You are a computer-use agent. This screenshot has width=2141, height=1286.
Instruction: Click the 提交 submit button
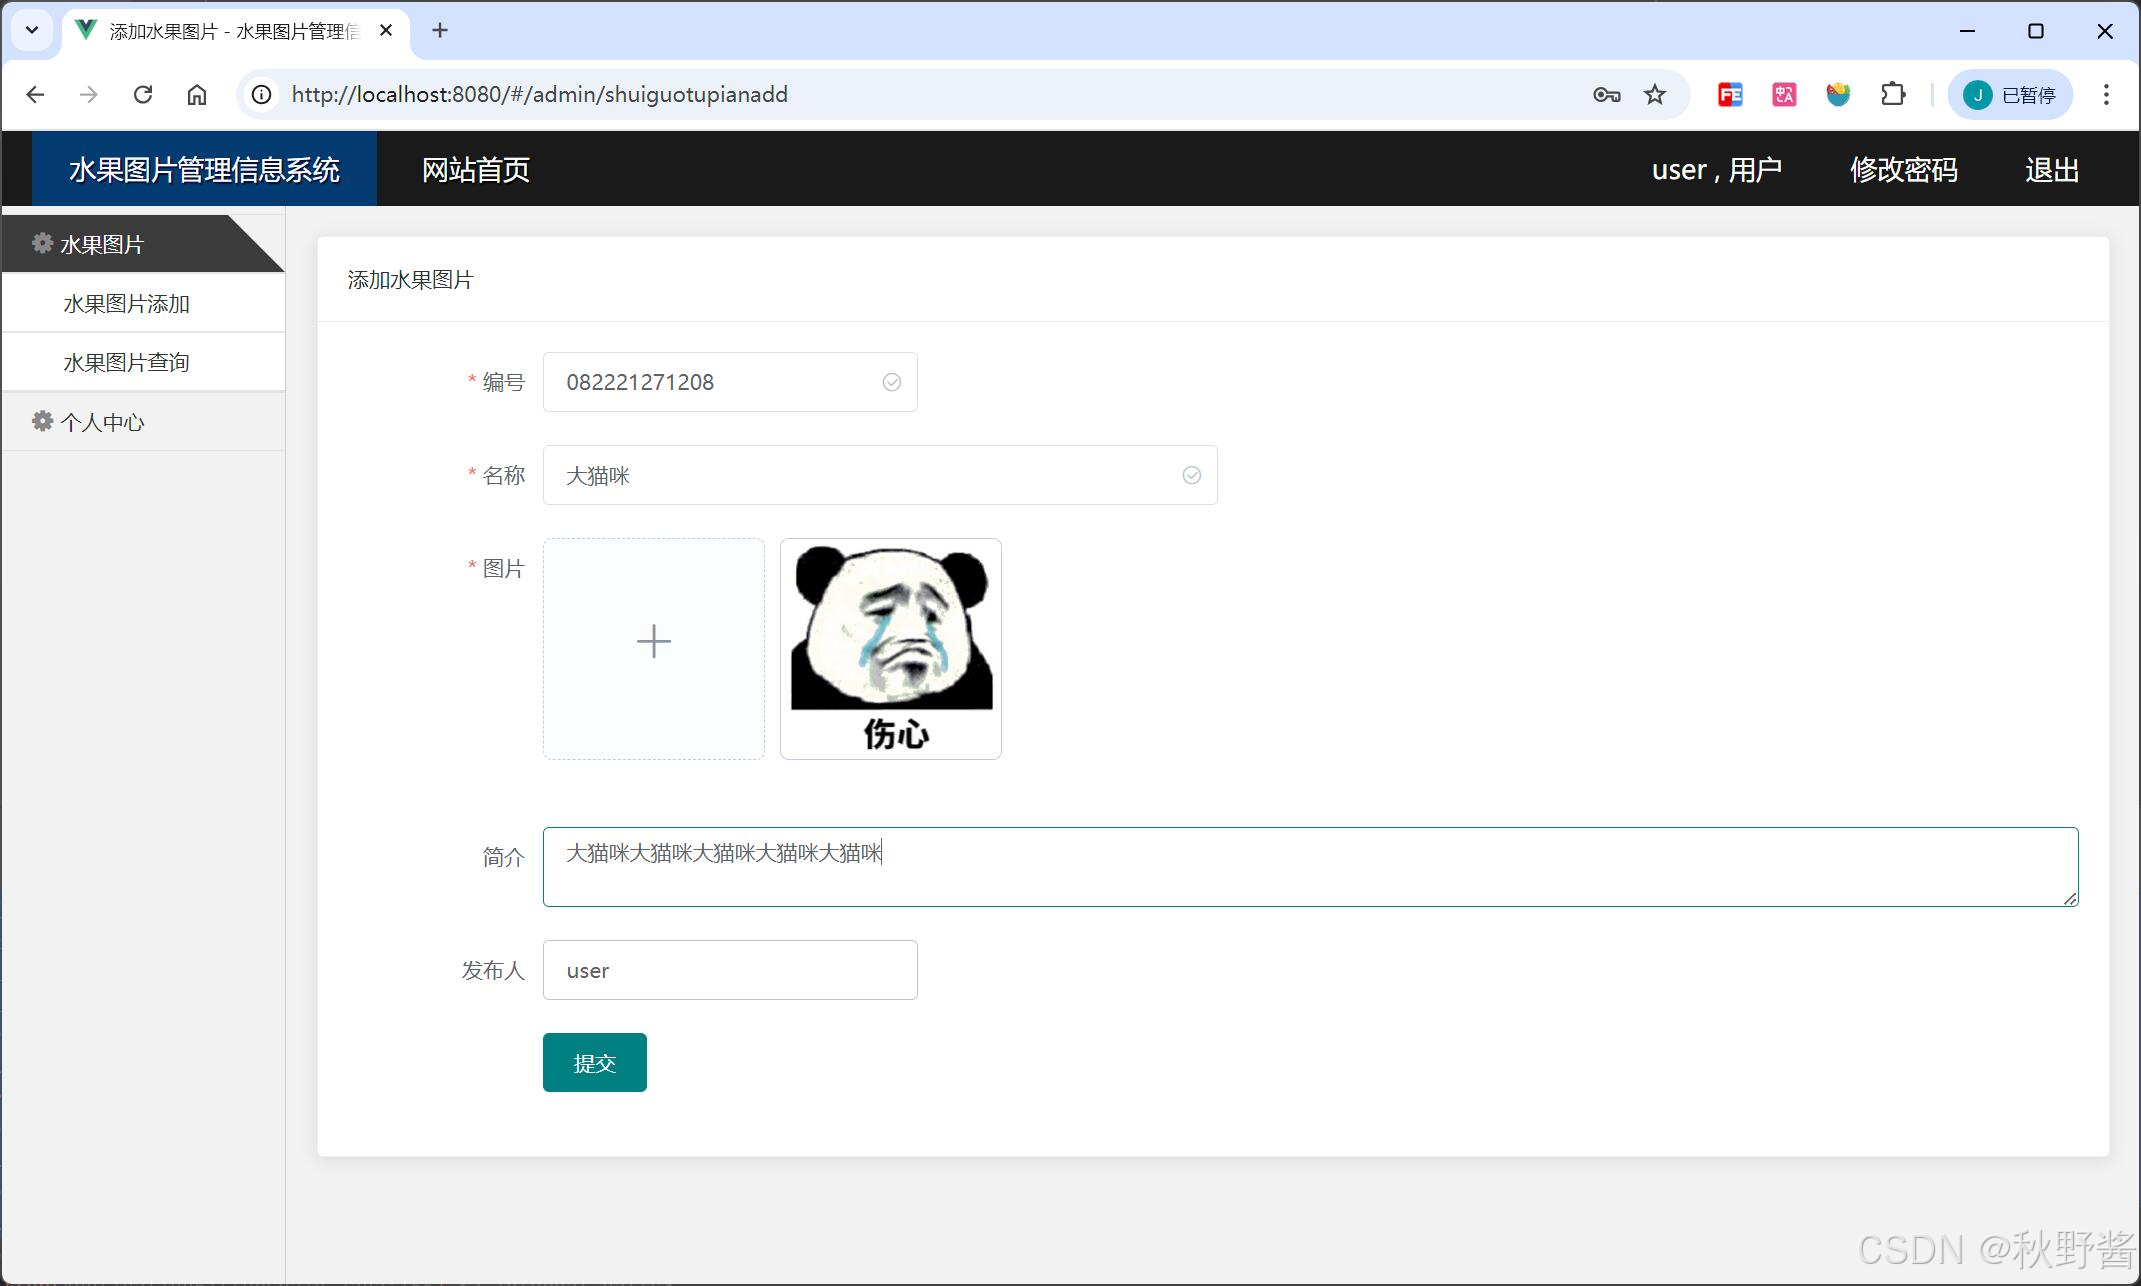594,1063
